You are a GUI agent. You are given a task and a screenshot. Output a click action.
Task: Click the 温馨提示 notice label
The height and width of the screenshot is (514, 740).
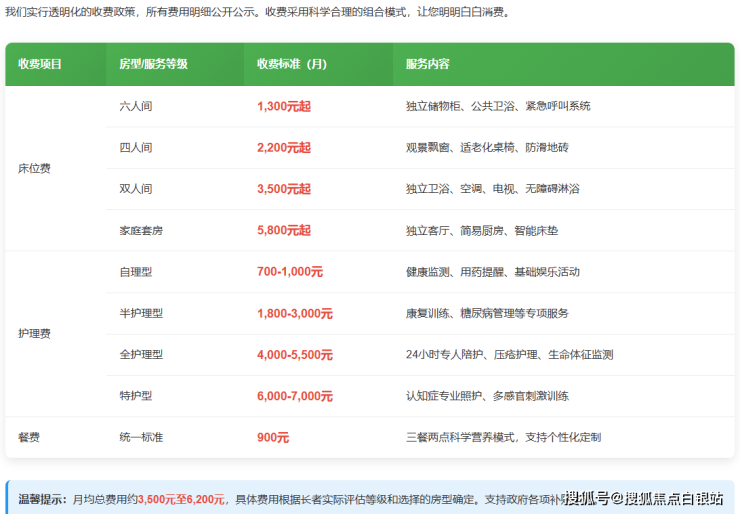[x=43, y=498]
